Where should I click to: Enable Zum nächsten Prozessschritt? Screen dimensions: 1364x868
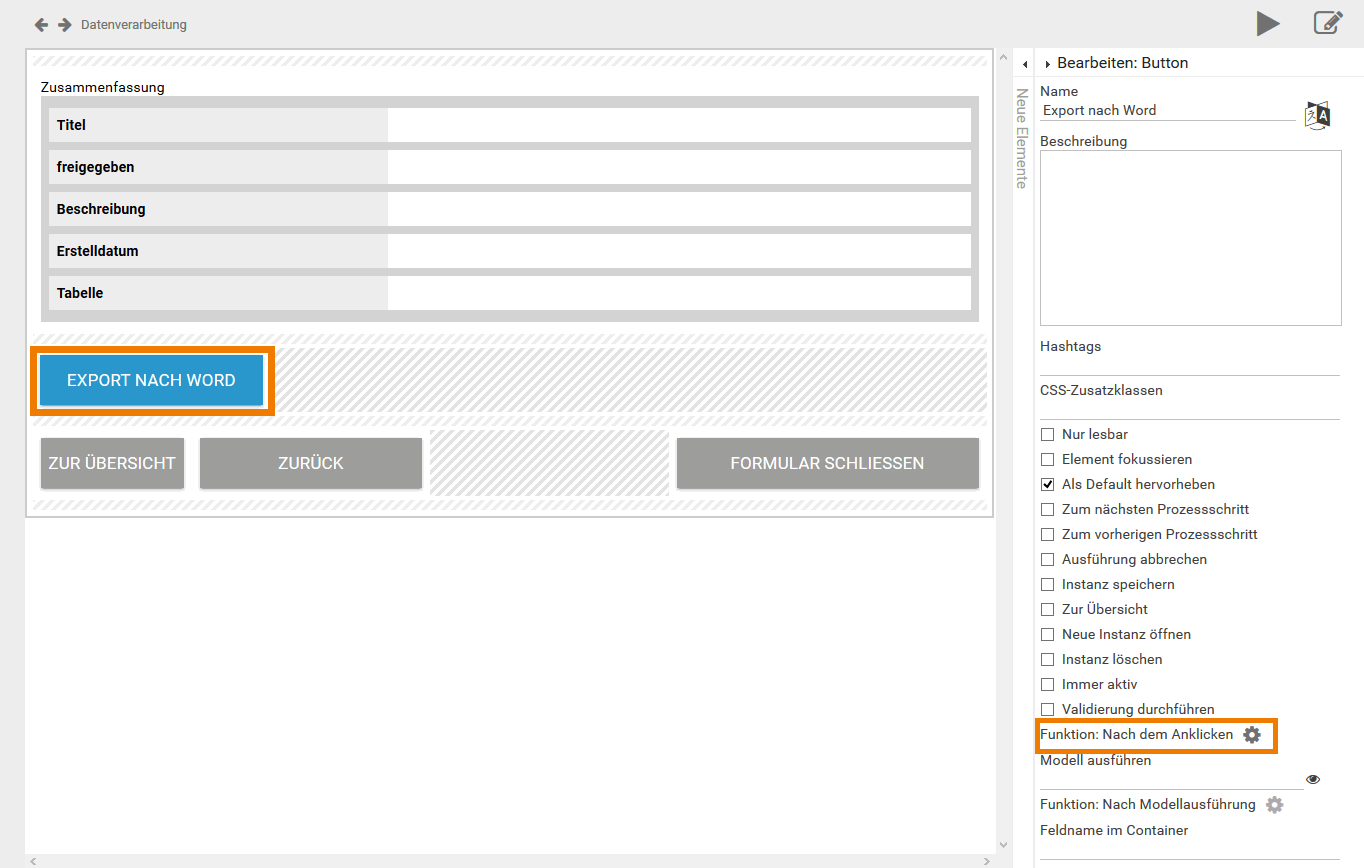click(x=1047, y=509)
